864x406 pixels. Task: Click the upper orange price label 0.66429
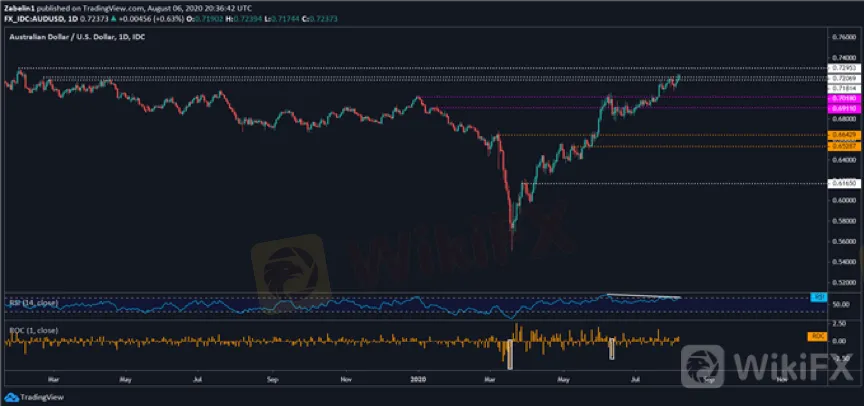tap(845, 135)
